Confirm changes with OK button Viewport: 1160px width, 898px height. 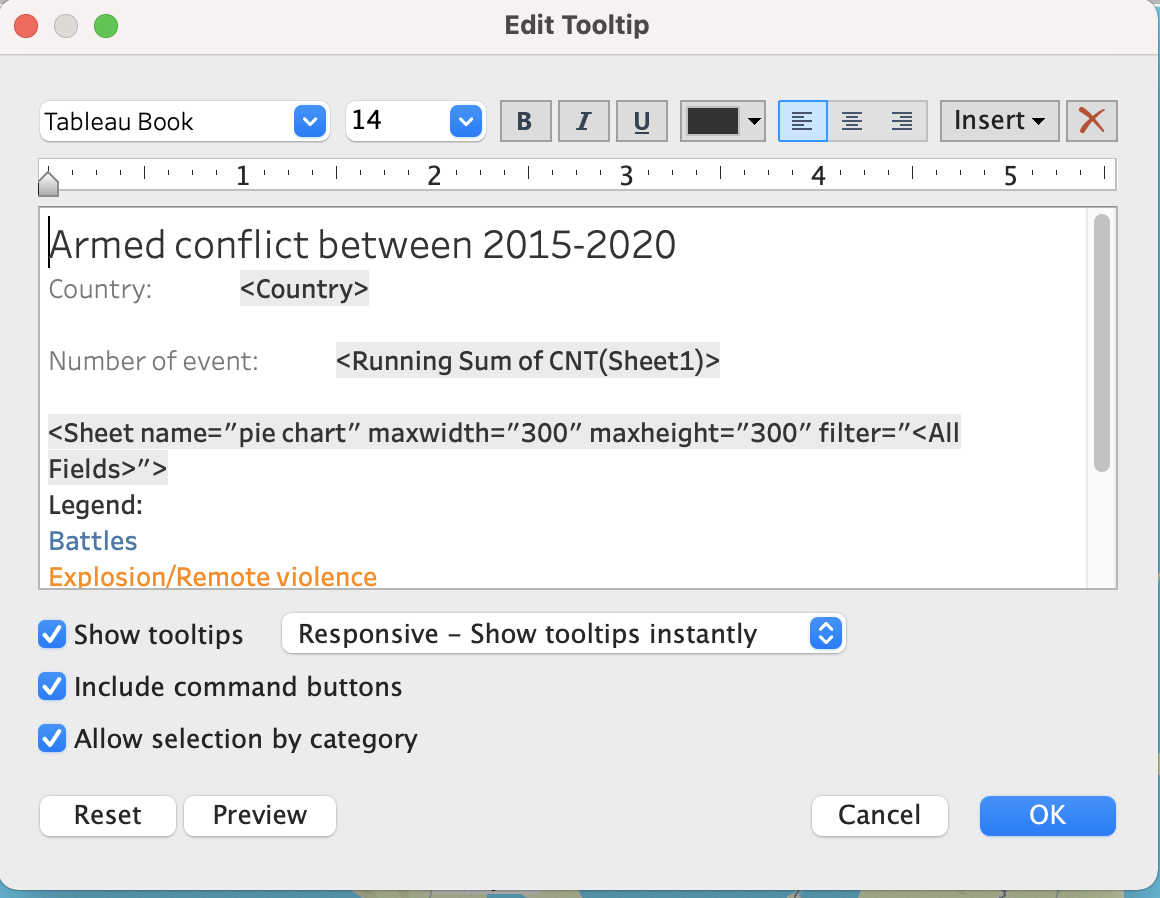[1047, 815]
